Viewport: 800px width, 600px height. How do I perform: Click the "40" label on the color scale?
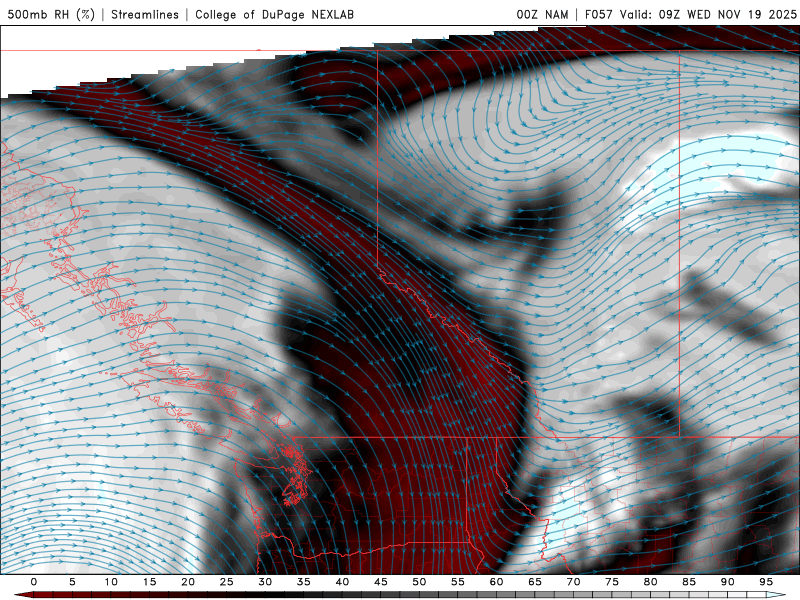[x=342, y=582]
